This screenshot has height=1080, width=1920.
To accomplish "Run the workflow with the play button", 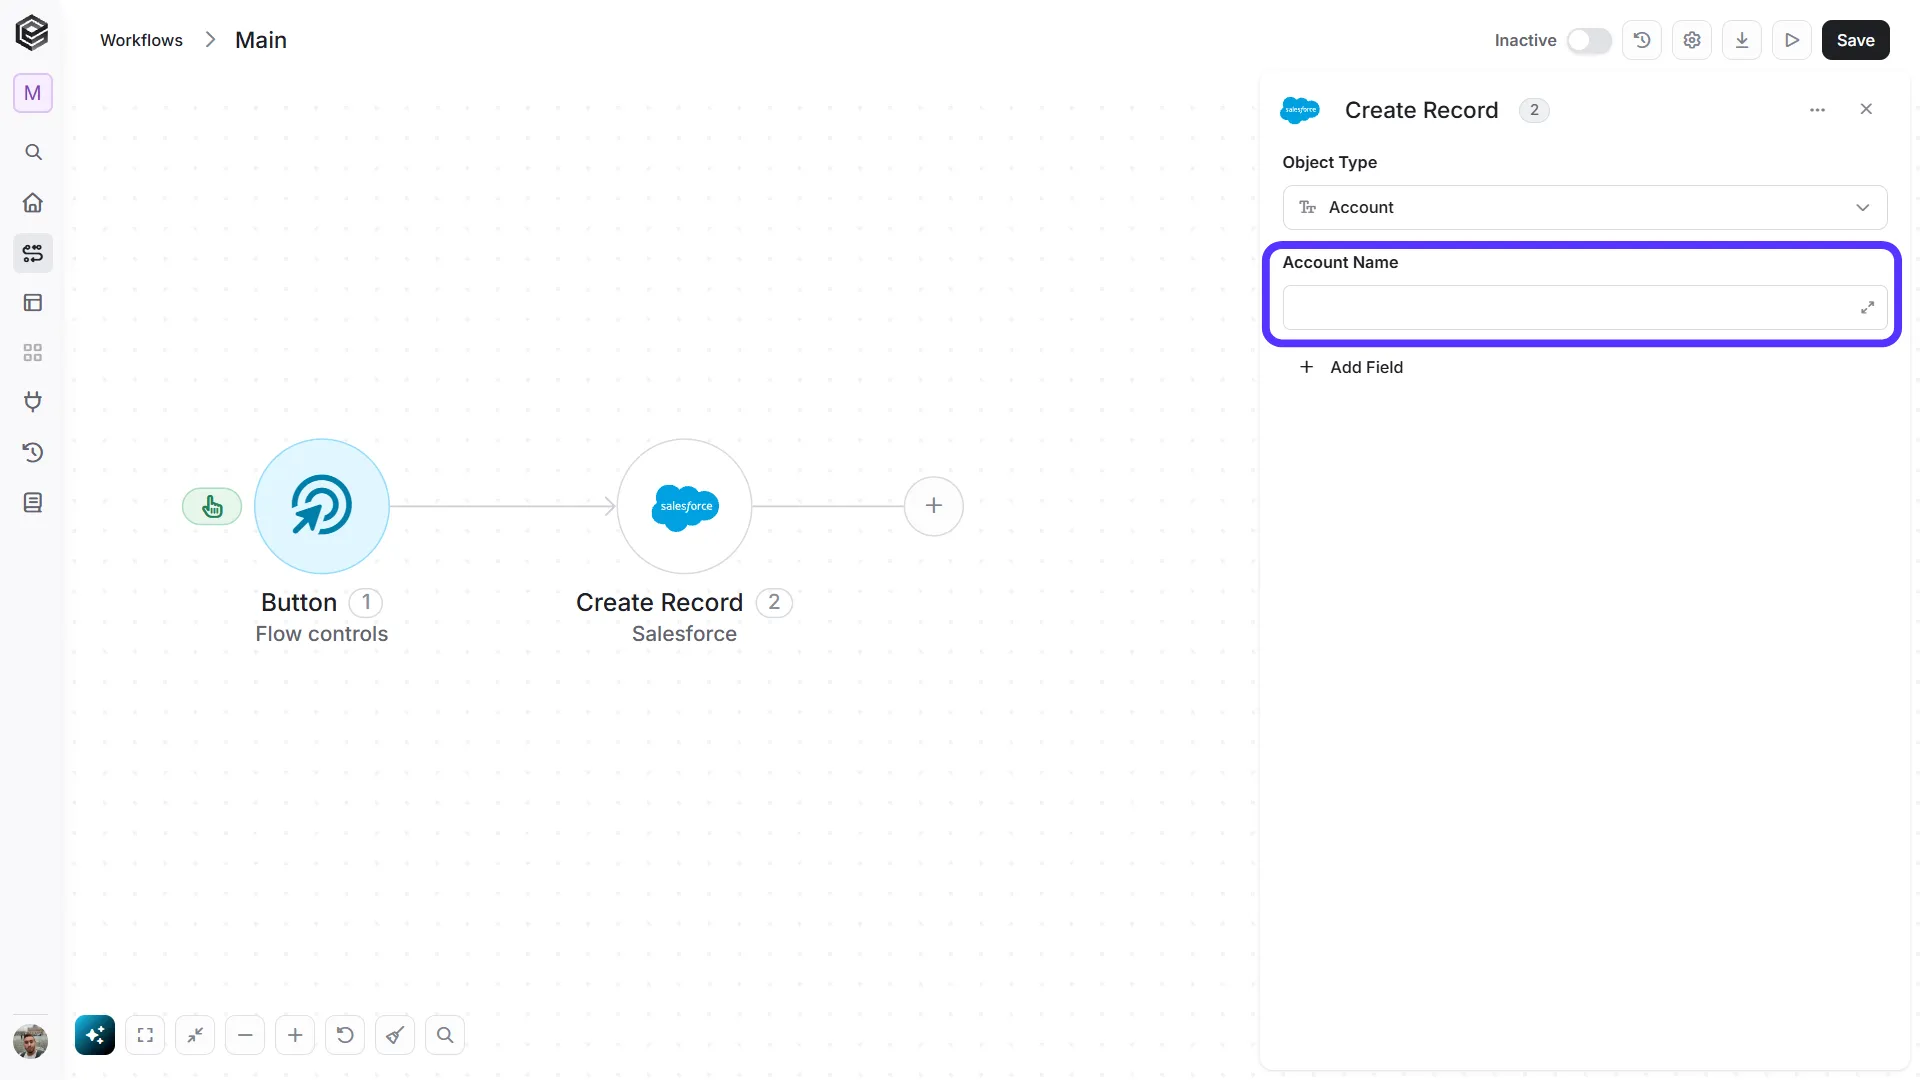I will point(1792,40).
